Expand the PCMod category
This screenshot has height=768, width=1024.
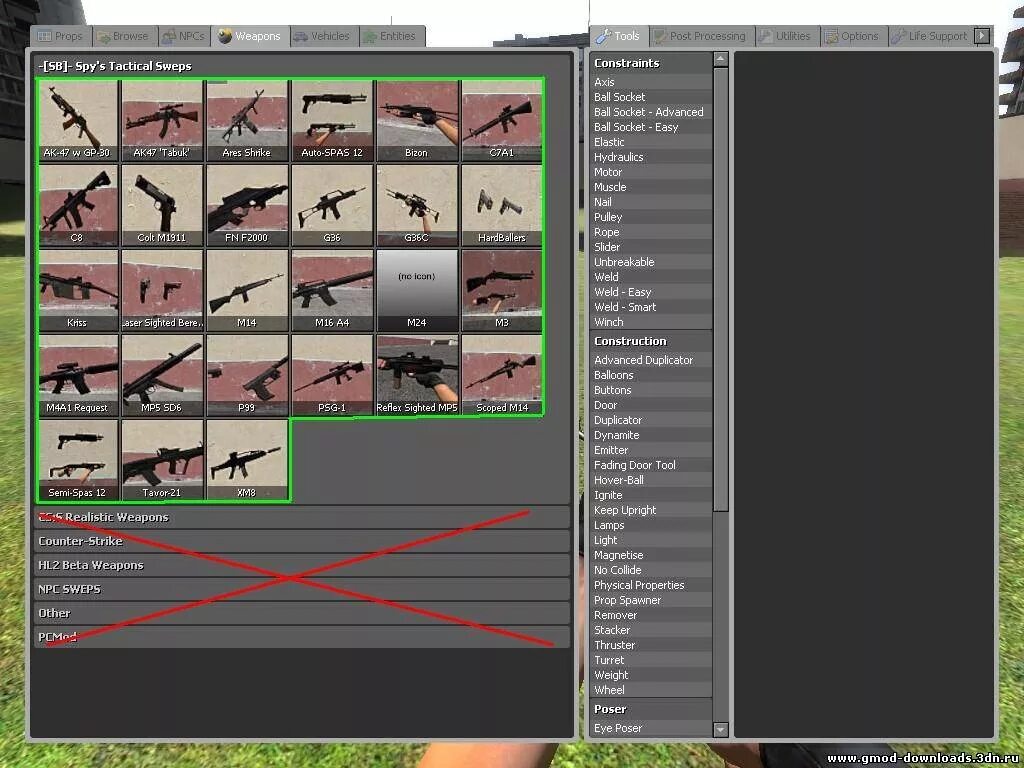point(302,637)
